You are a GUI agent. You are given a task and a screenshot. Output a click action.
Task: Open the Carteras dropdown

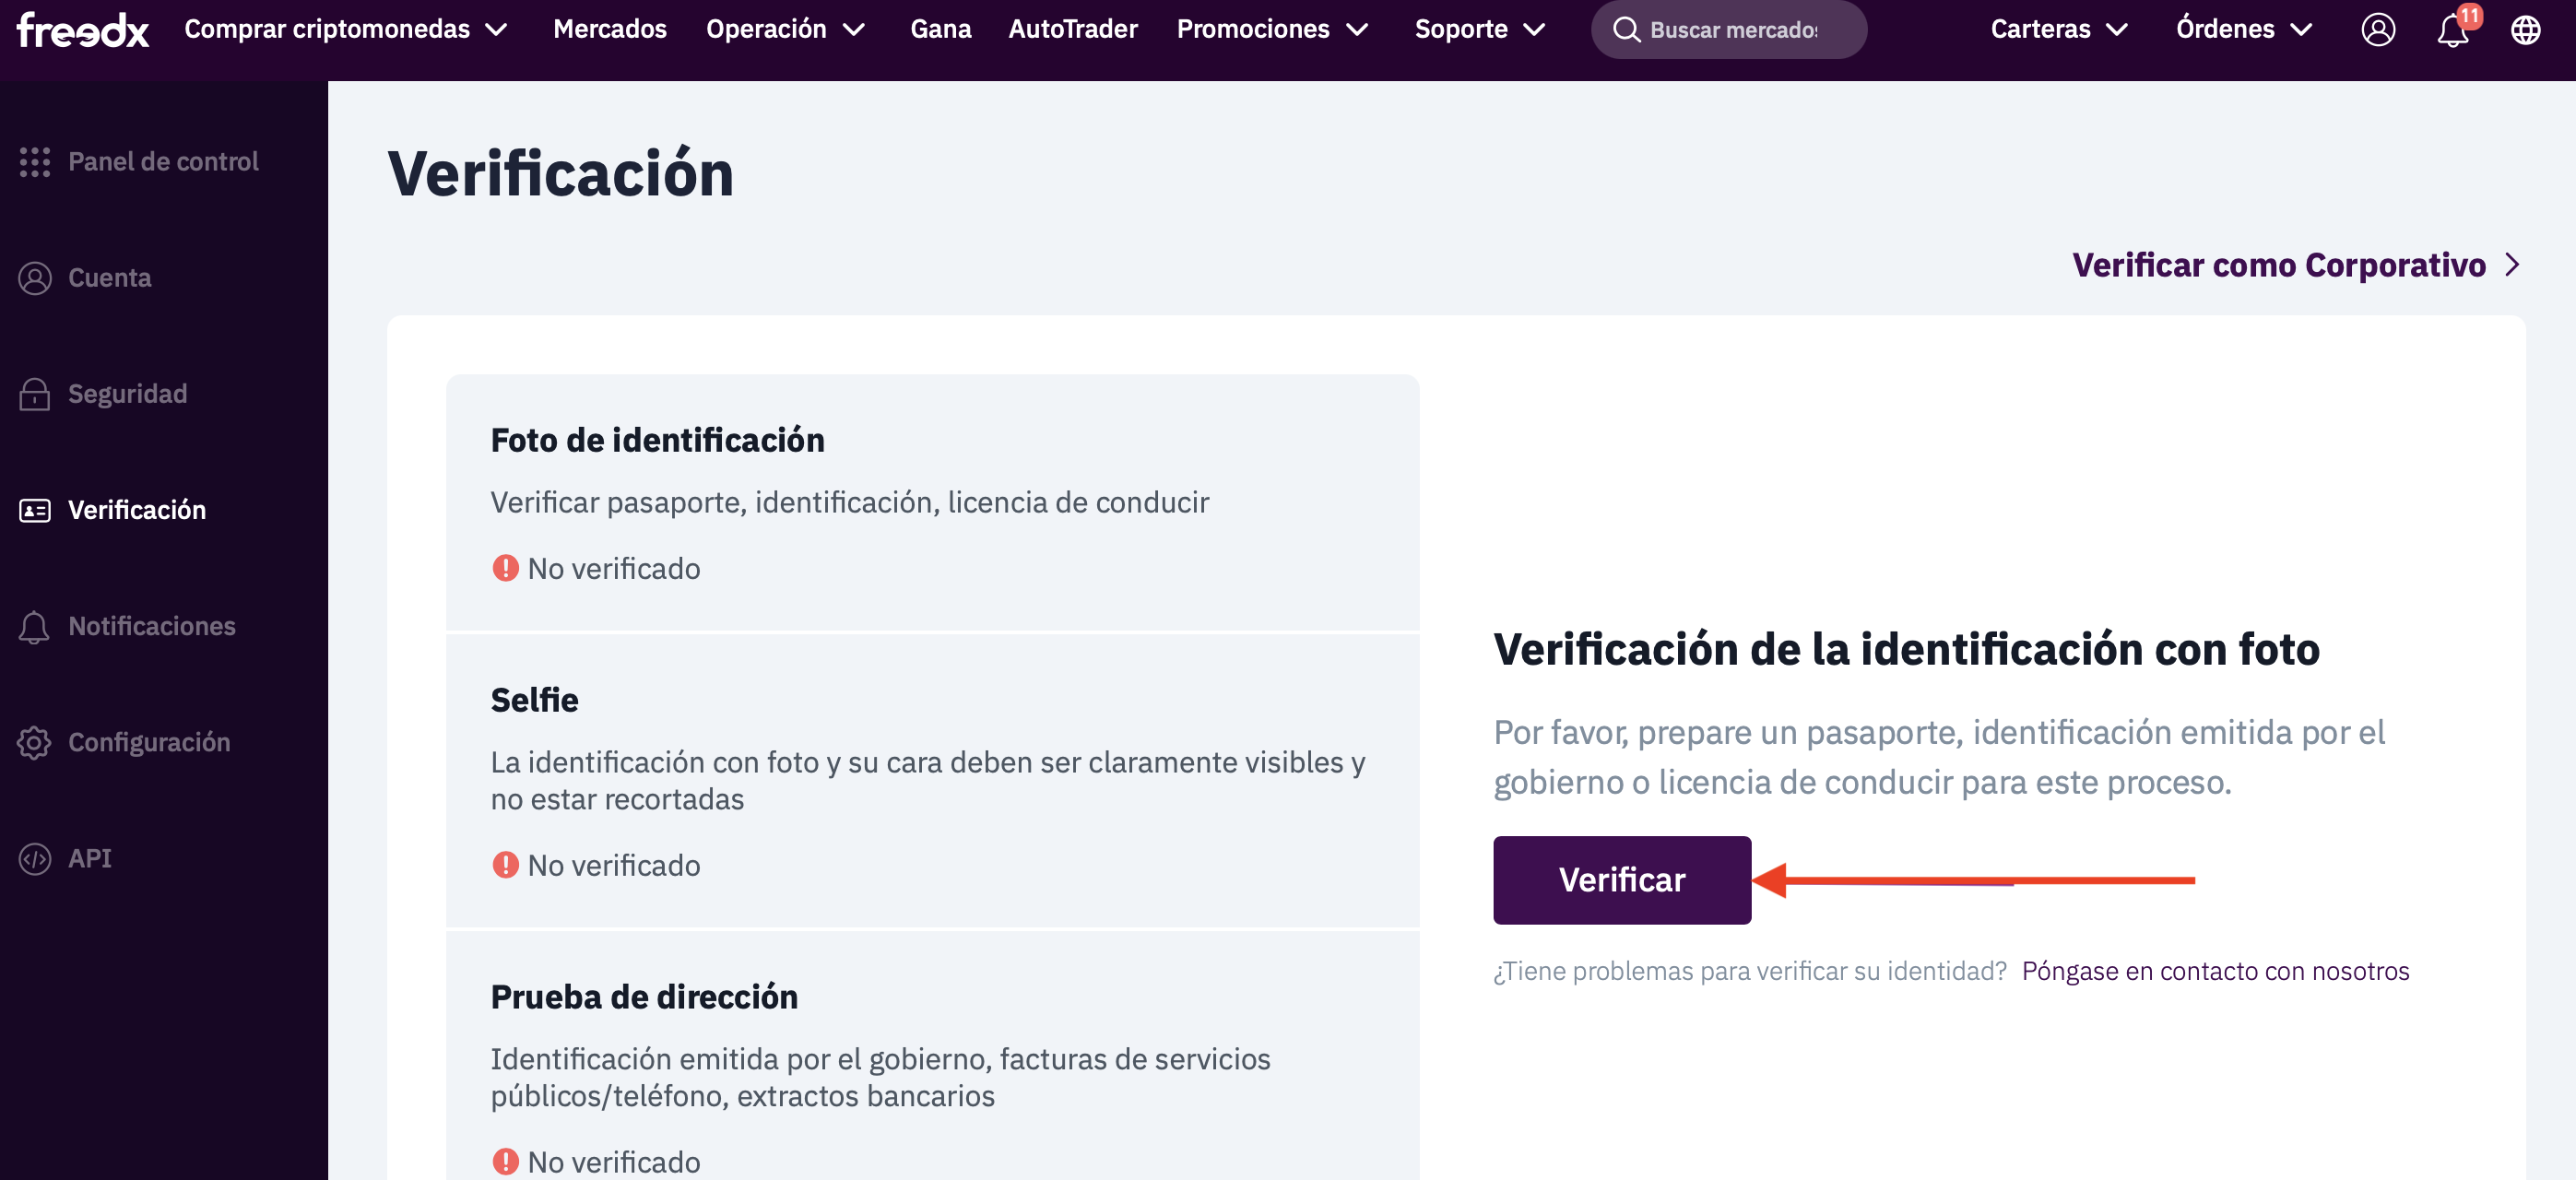pyautogui.click(x=2058, y=30)
